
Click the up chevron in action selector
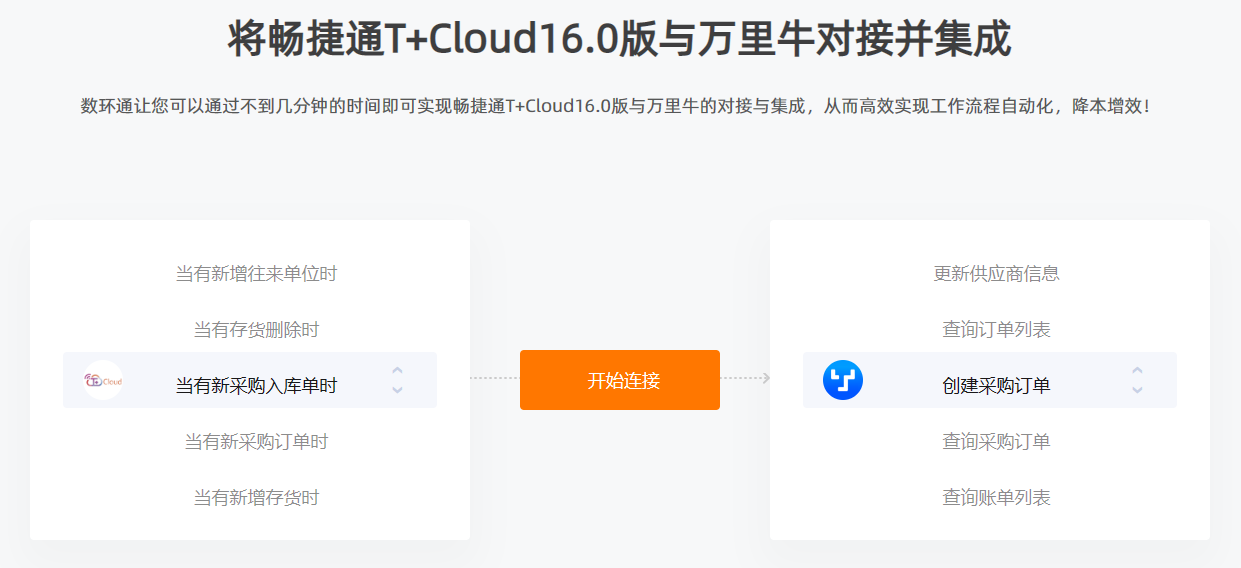tap(1137, 370)
